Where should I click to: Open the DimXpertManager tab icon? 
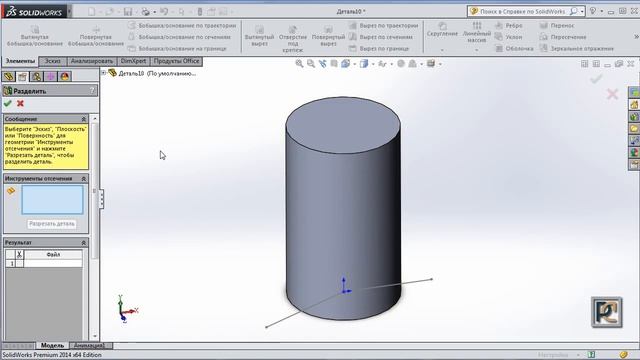[51, 76]
